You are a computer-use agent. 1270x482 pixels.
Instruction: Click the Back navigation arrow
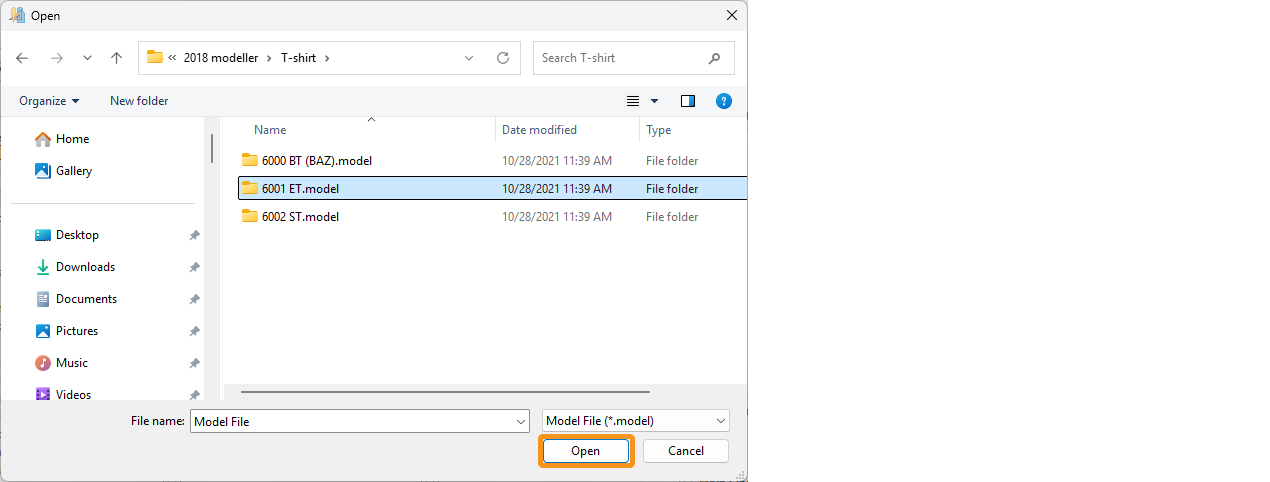pos(22,58)
